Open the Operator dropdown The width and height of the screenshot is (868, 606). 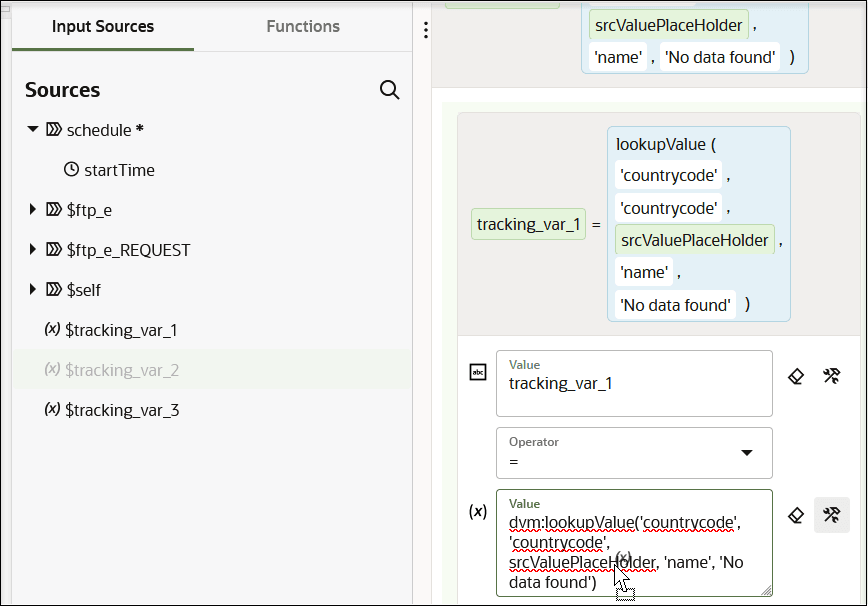tap(746, 453)
